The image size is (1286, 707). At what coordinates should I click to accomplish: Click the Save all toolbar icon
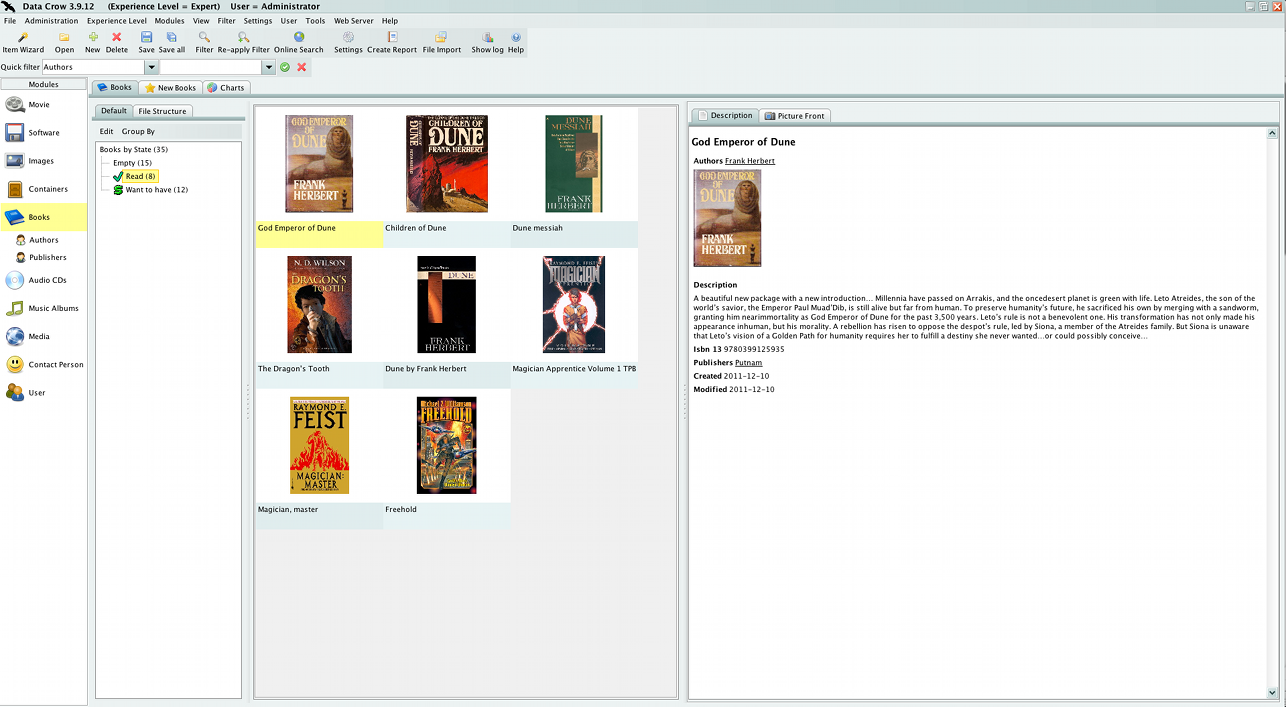172,42
